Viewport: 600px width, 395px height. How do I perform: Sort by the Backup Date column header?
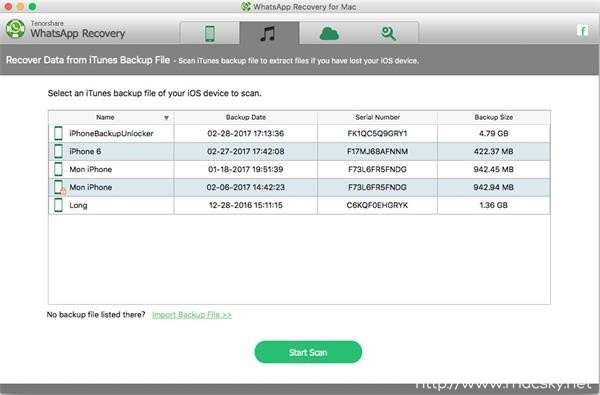pos(246,117)
